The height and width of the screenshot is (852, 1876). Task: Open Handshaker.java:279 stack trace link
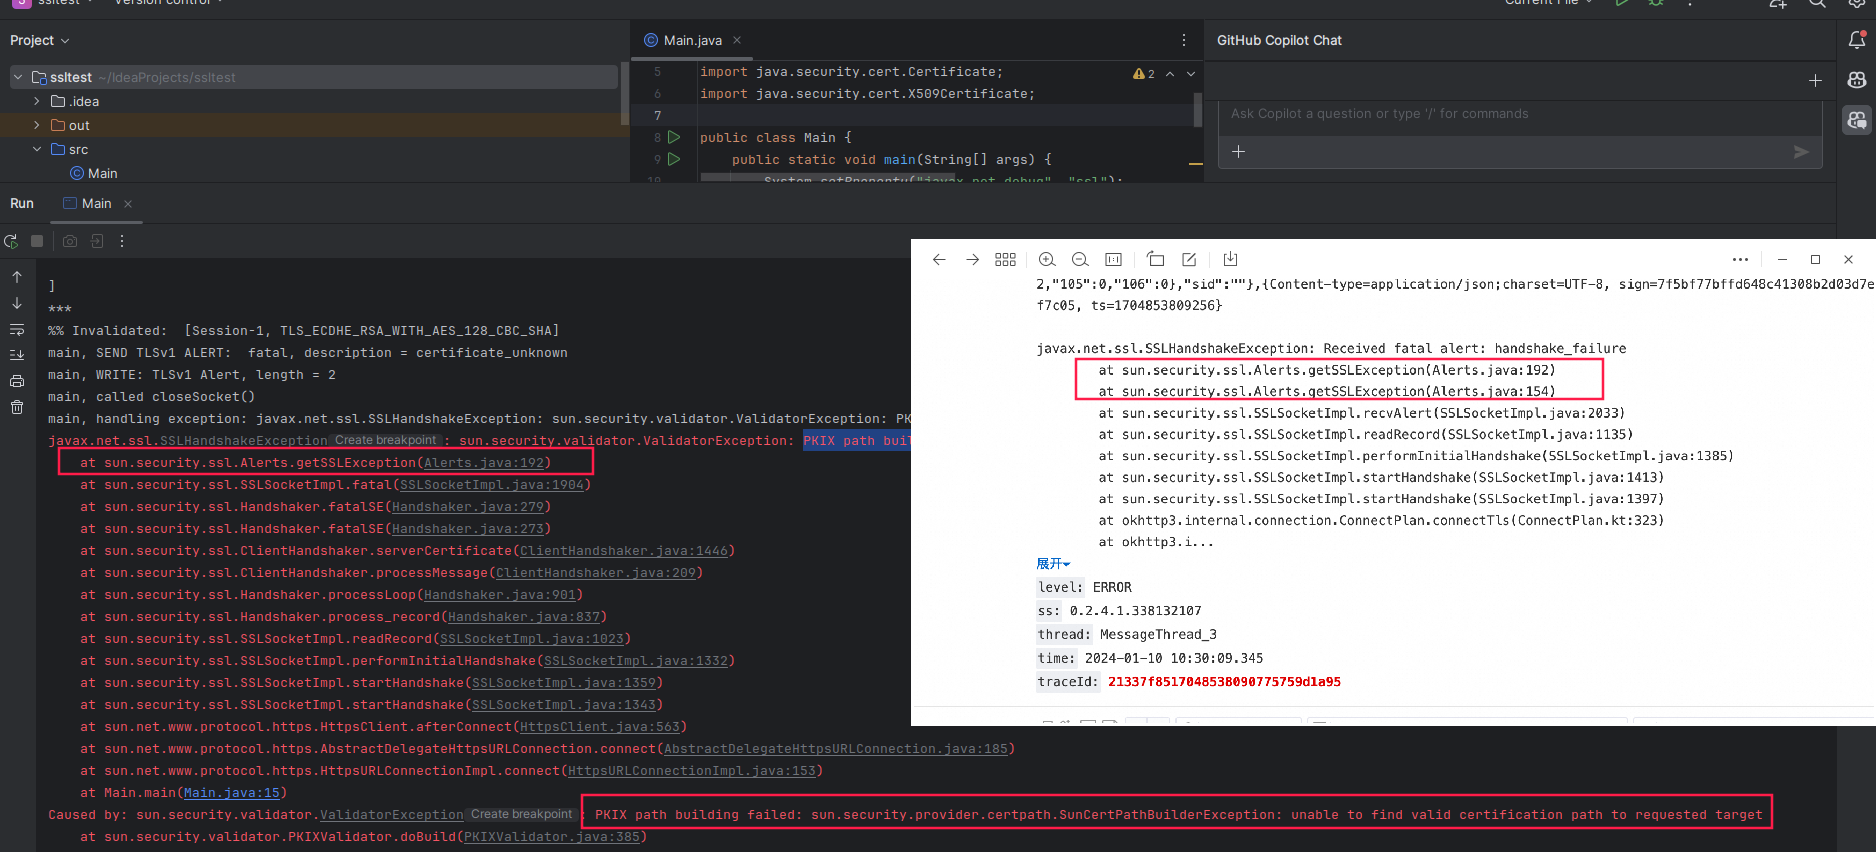468,507
